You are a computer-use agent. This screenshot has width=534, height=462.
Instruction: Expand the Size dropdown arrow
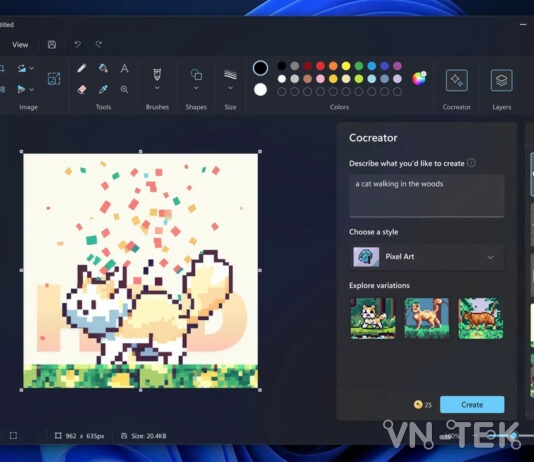coord(230,88)
